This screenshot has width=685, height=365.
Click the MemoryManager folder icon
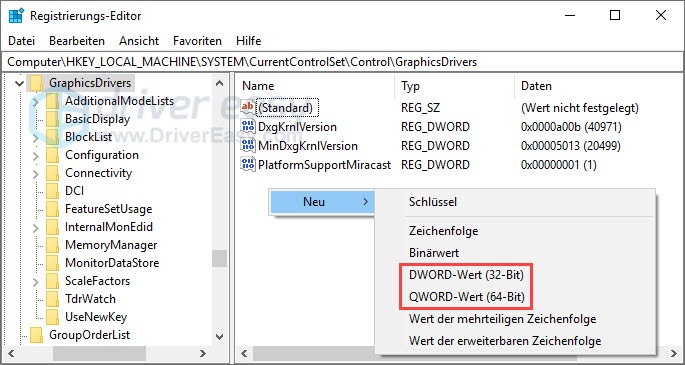click(x=52, y=245)
